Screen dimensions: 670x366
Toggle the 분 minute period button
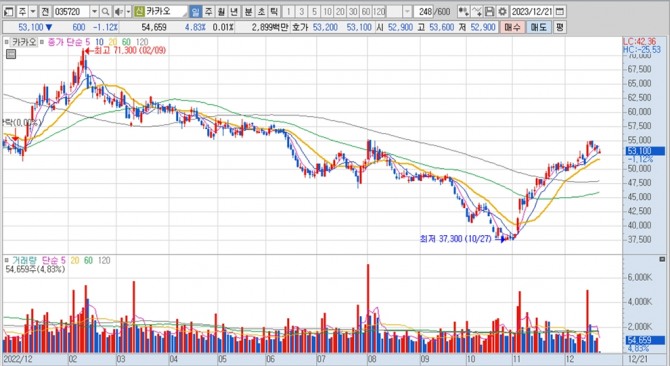[248, 12]
